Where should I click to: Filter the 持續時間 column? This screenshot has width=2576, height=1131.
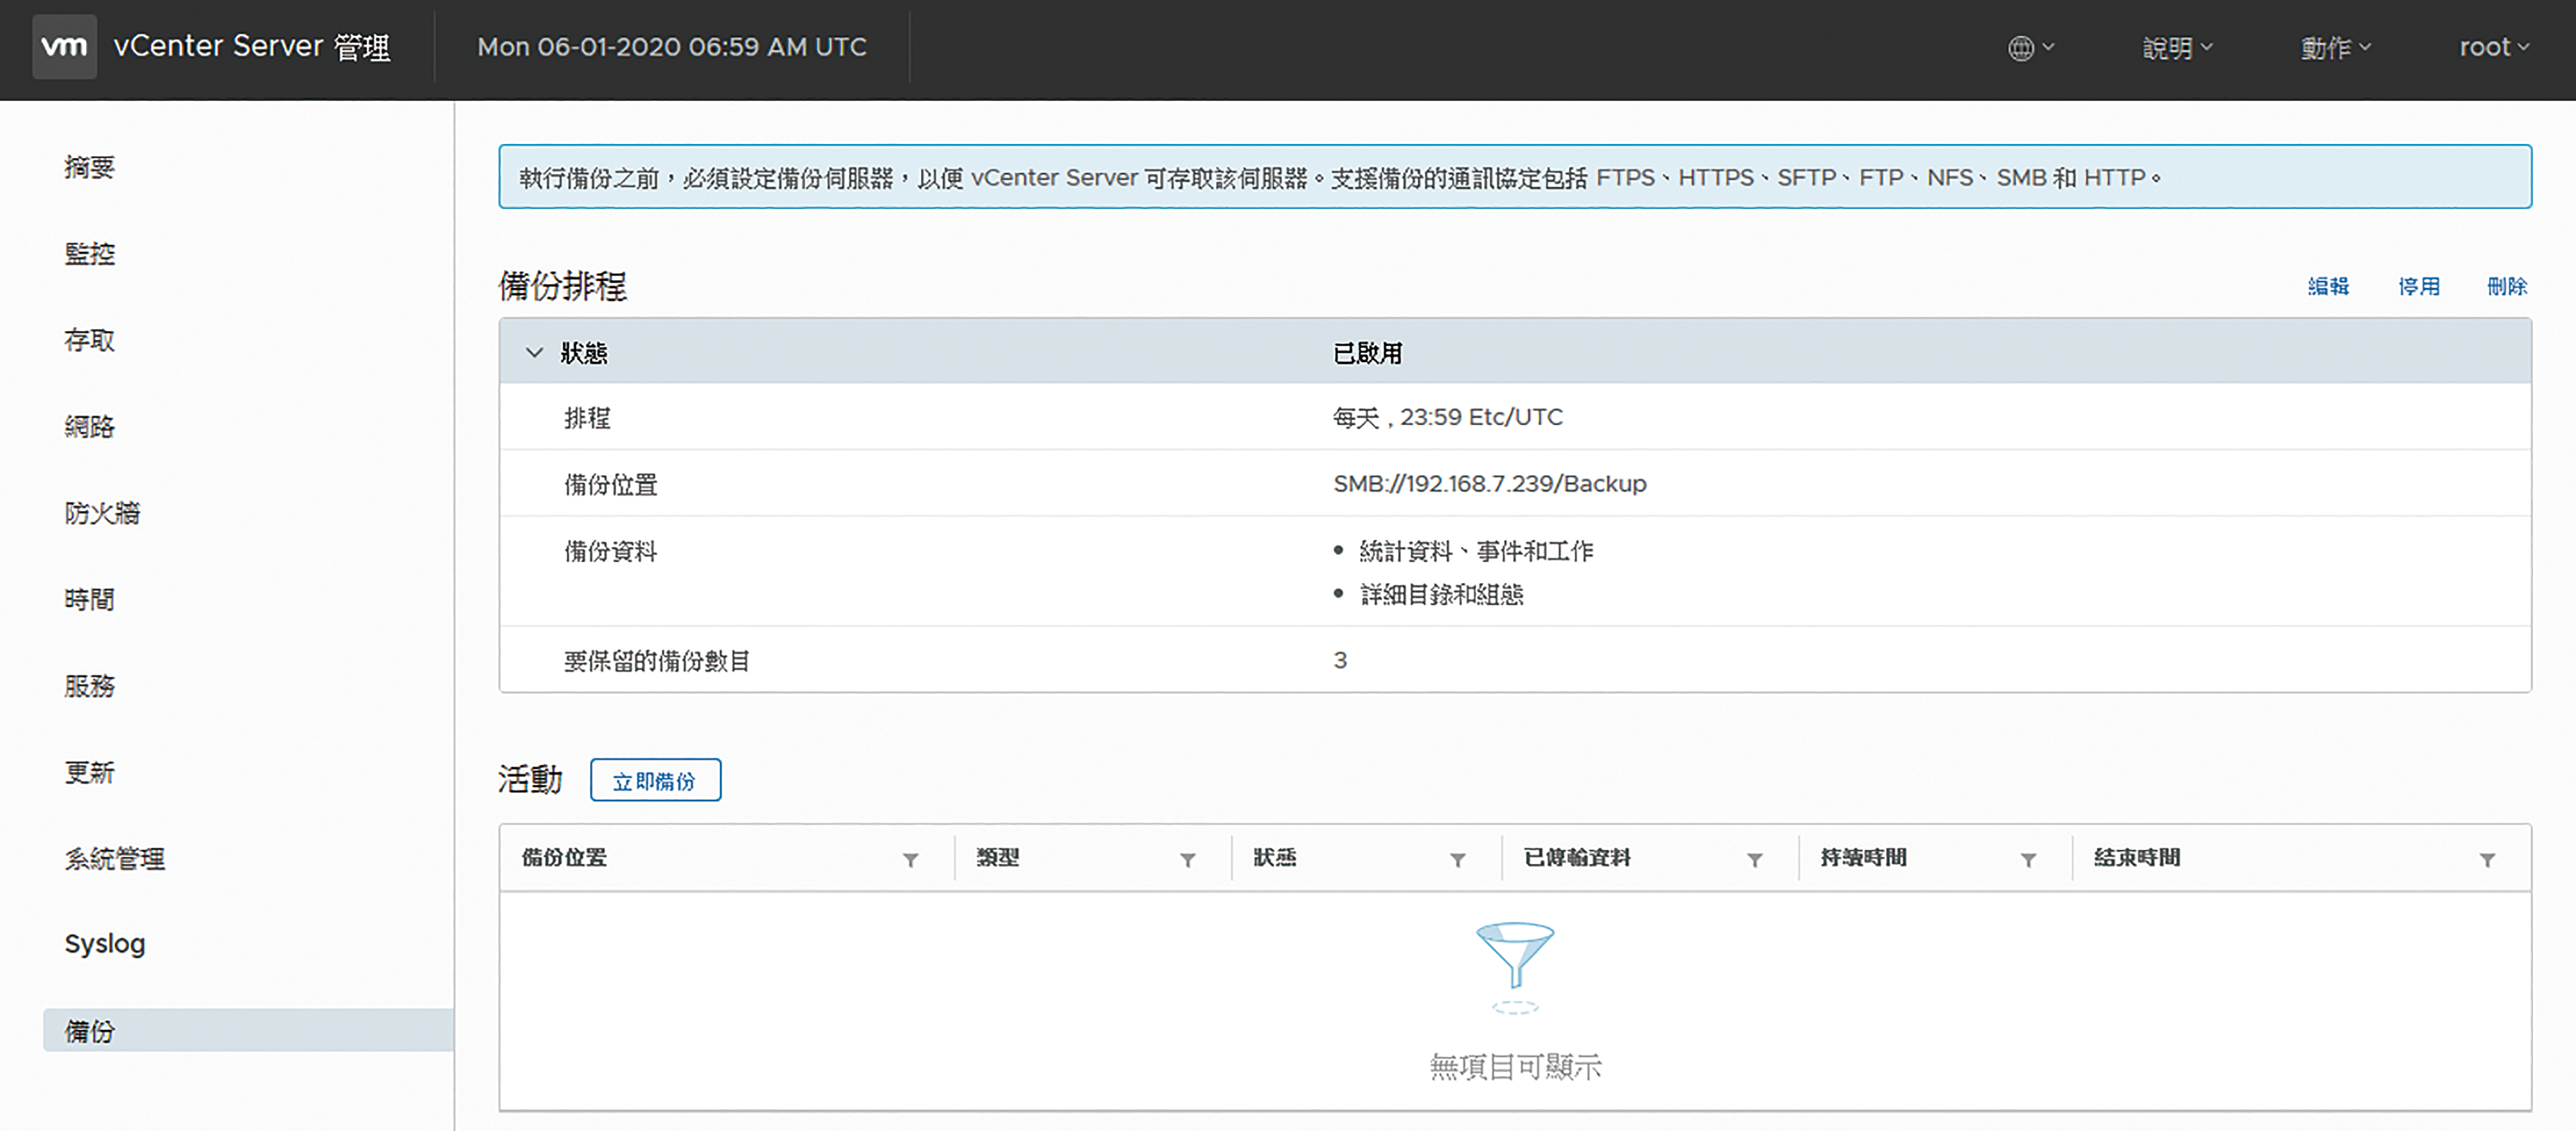tap(2028, 859)
